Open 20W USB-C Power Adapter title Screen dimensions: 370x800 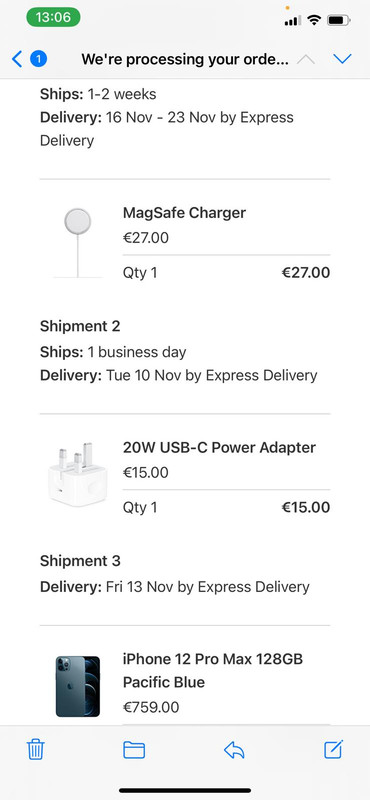[x=219, y=447]
